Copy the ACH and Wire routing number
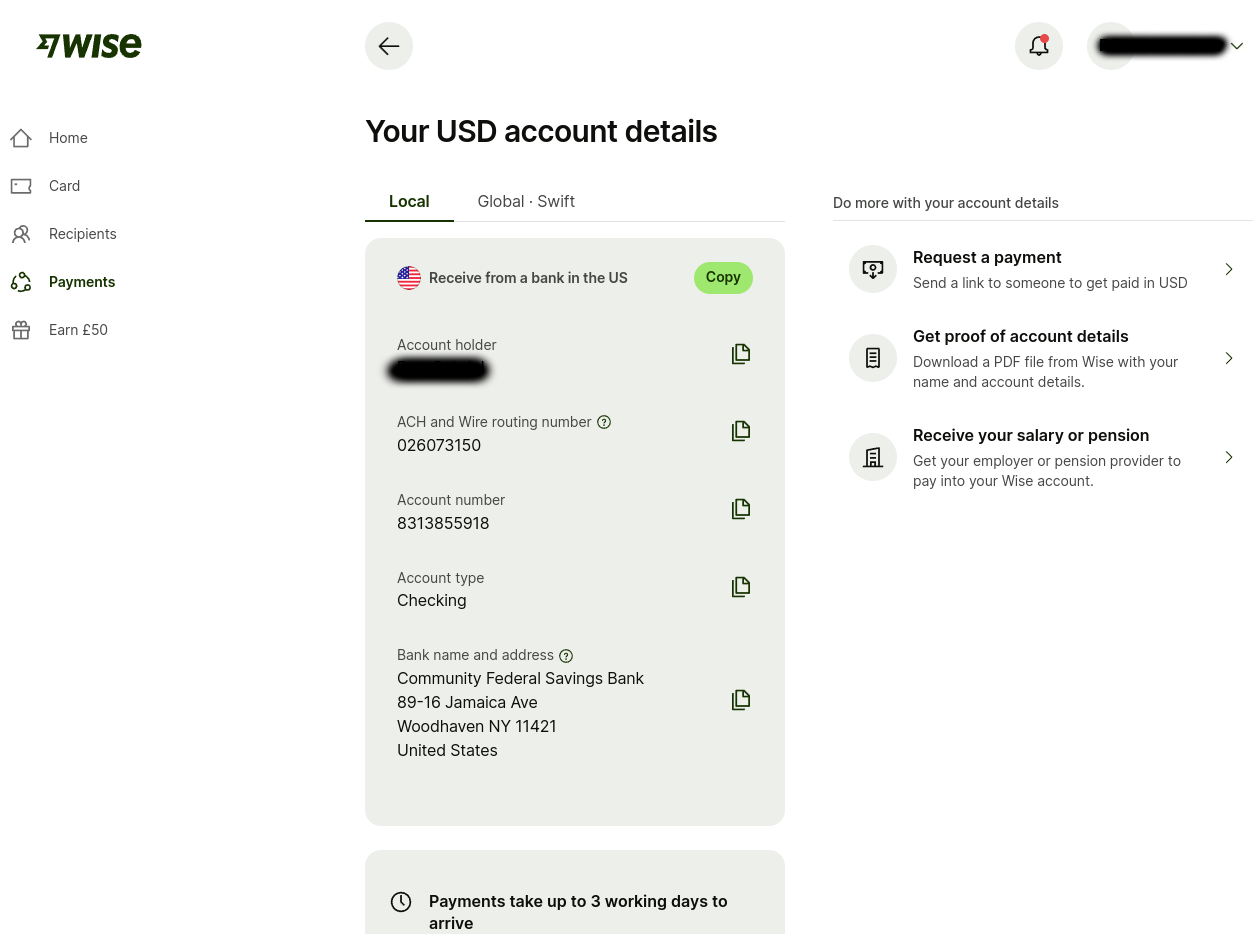Image resolution: width=1260 pixels, height=934 pixels. [x=741, y=431]
